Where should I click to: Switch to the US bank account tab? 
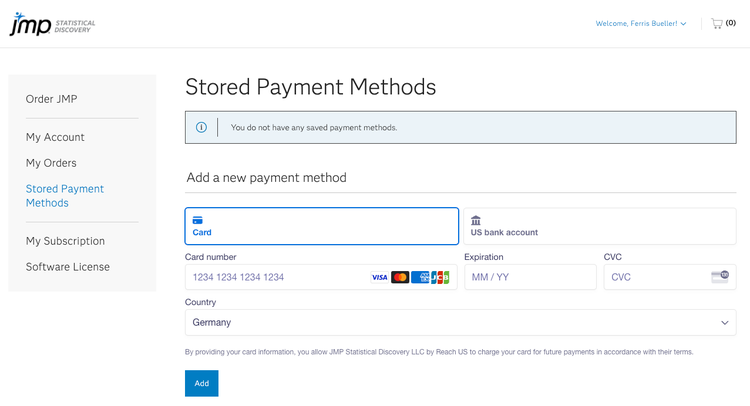[600, 226]
